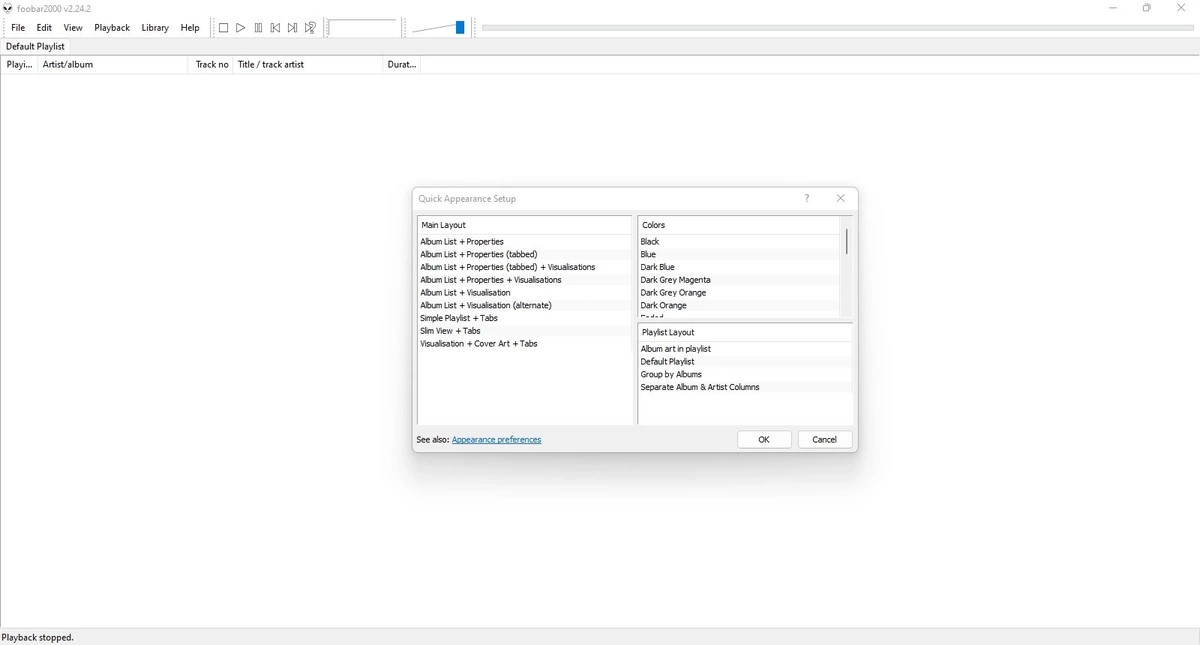This screenshot has height=645, width=1200.
Task: Choose the Dark Orange color scheme
Action: coord(740,305)
